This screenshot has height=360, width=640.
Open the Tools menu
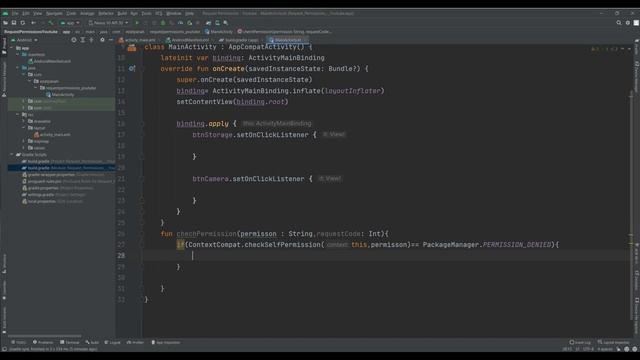pos(146,13)
